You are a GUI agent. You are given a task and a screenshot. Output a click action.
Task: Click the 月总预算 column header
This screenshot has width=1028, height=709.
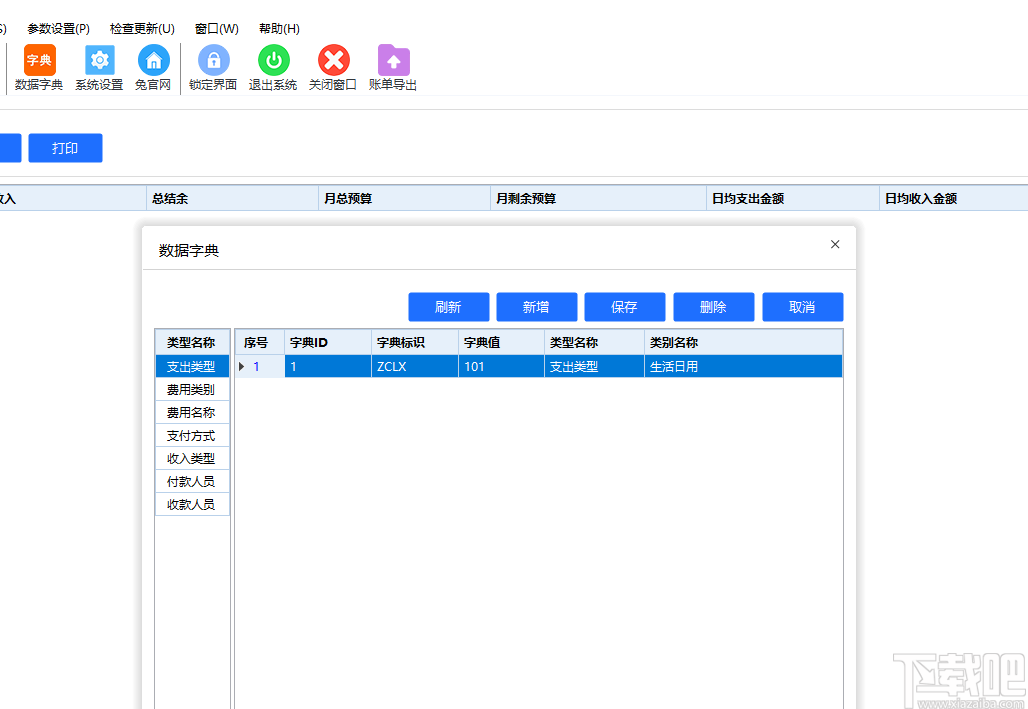(x=405, y=198)
